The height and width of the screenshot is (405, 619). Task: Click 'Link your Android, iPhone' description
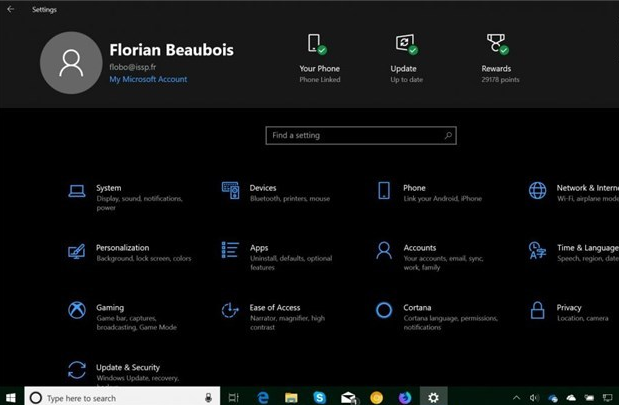tap(443, 199)
